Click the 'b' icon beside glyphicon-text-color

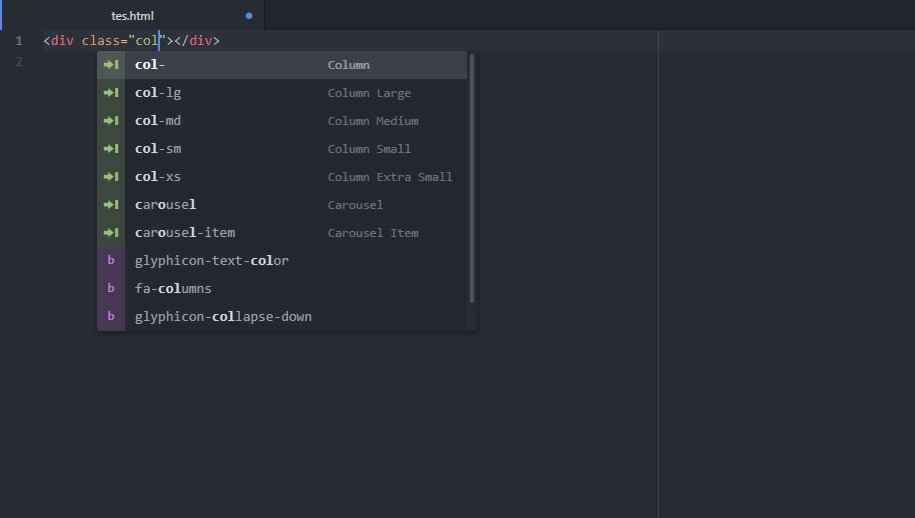pos(111,260)
